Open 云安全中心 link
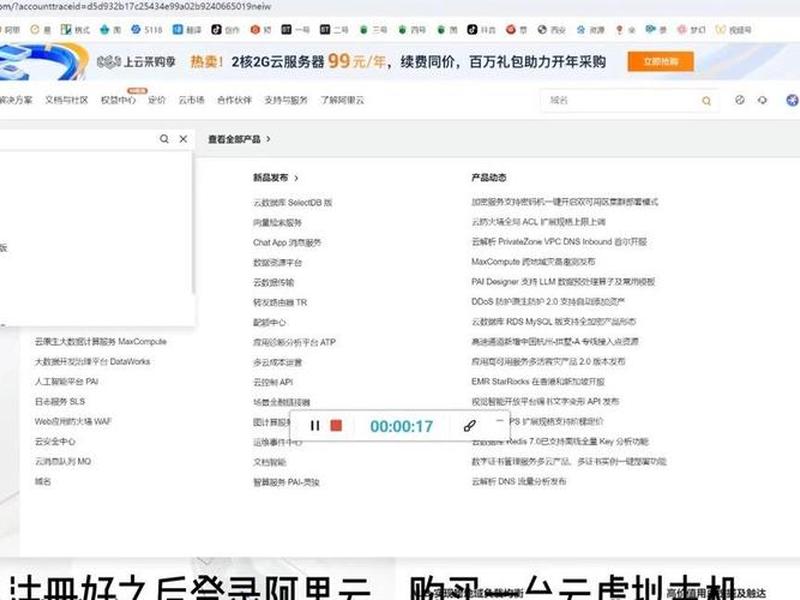The width and height of the screenshot is (800, 600). point(55,441)
